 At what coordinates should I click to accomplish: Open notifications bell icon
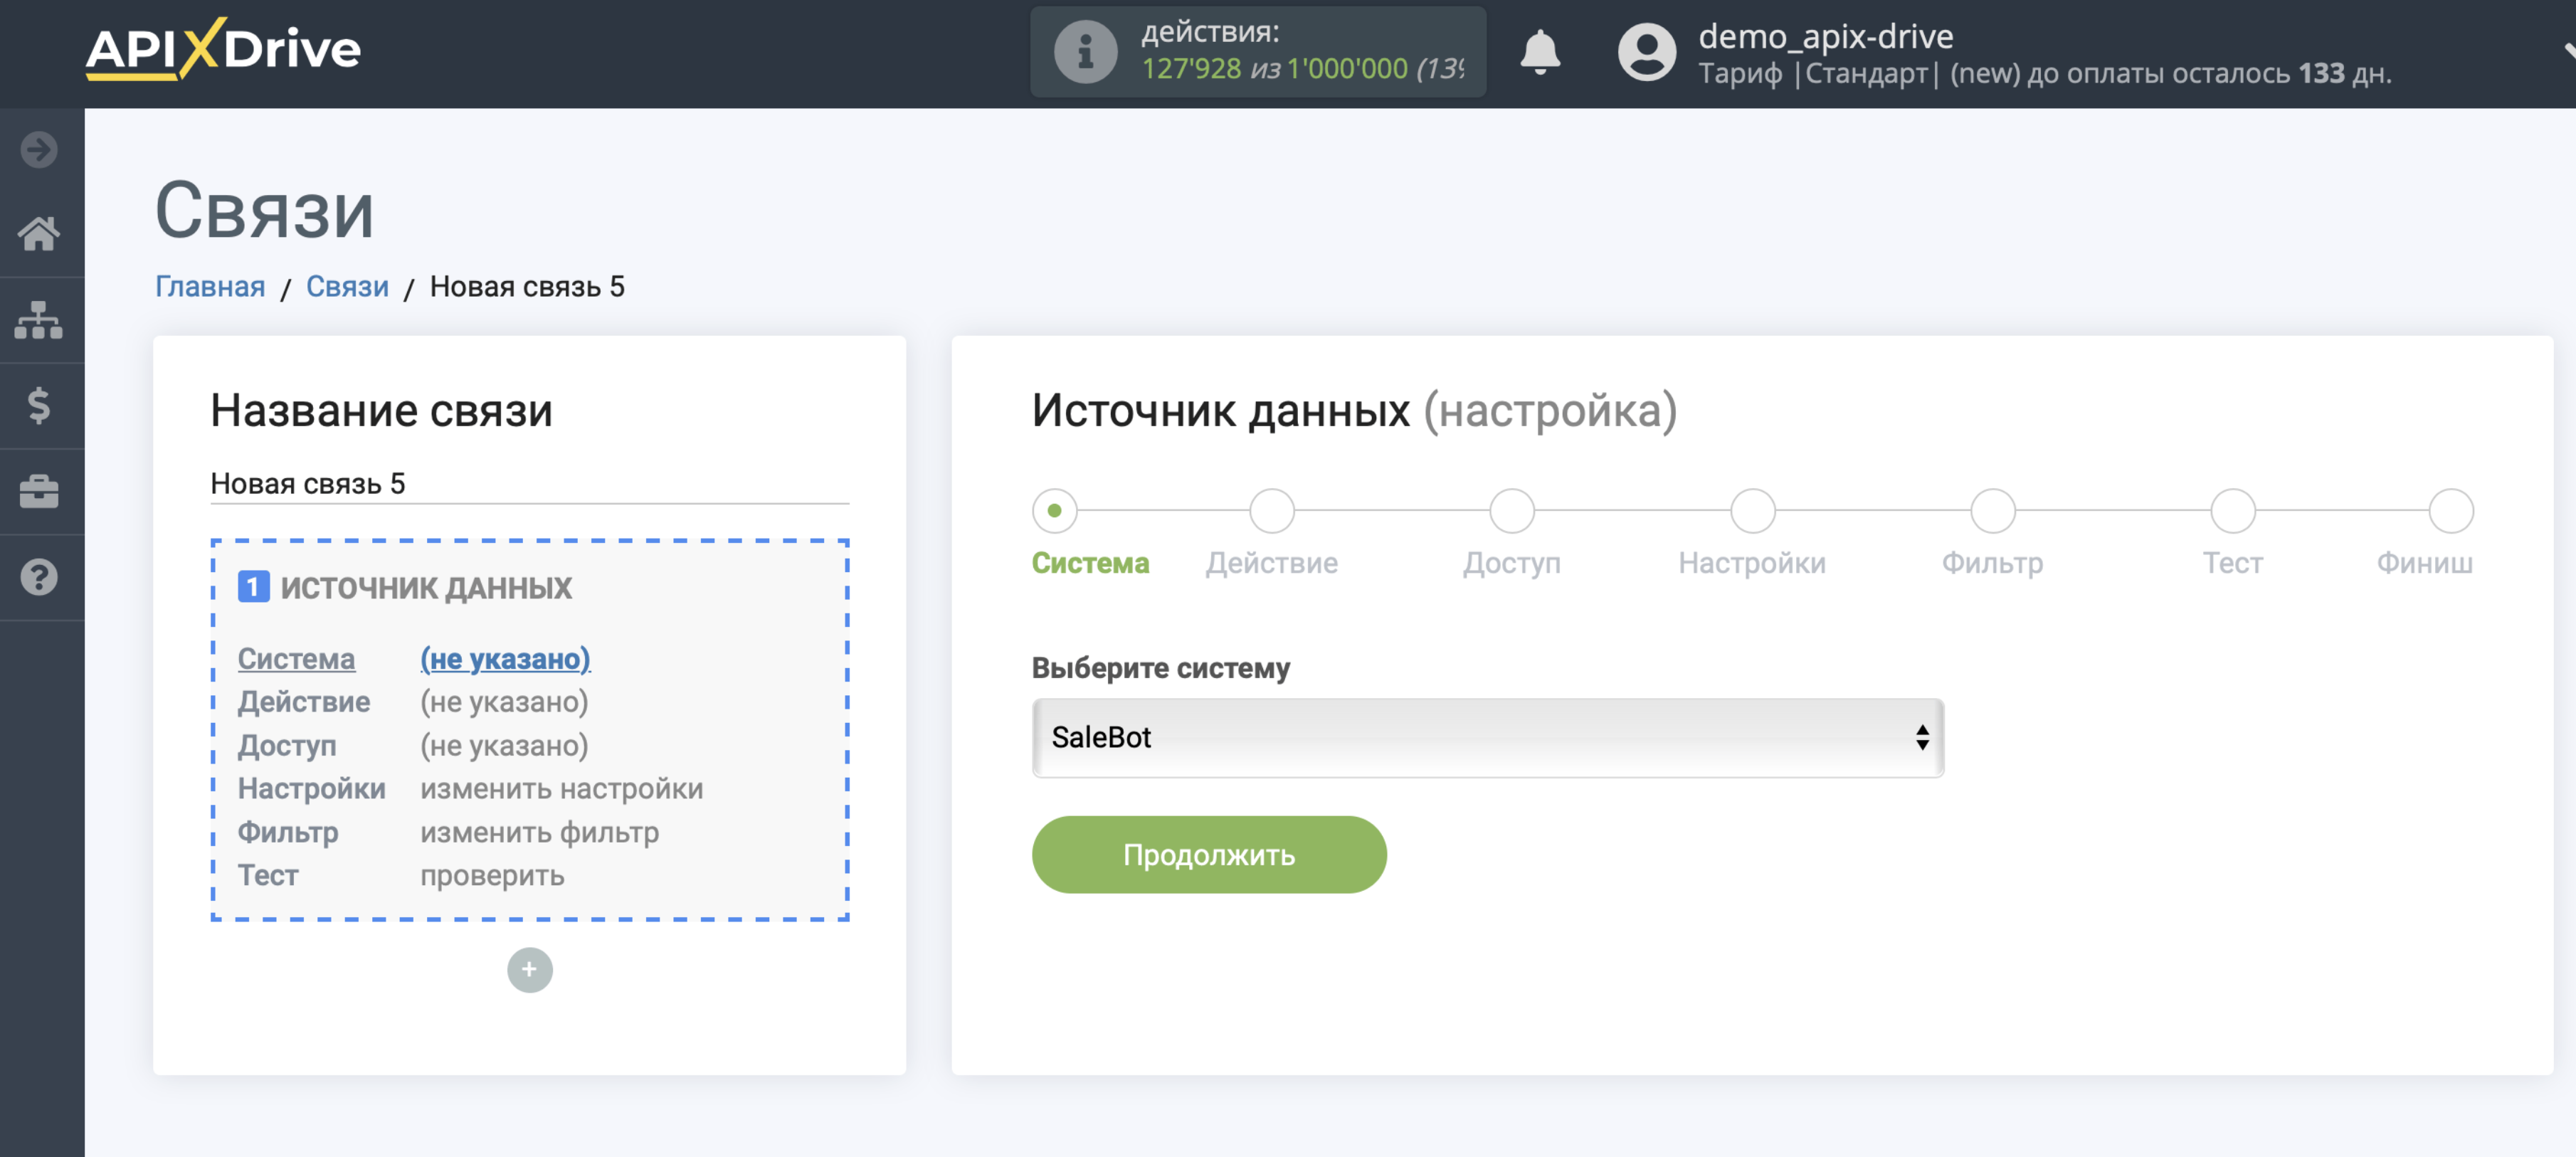pos(1540,52)
